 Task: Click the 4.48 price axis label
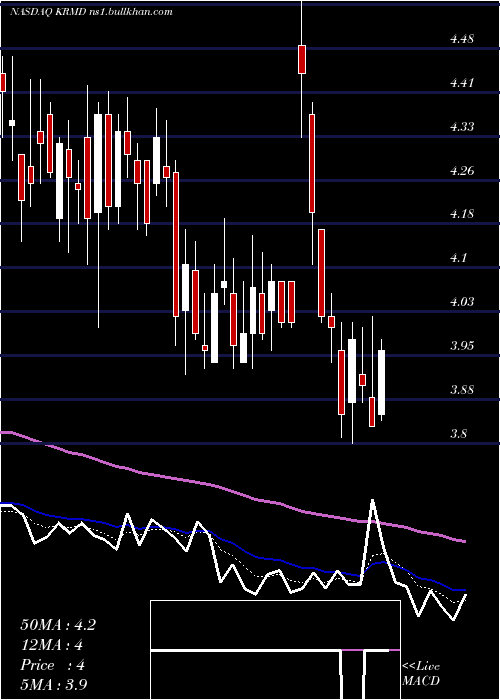pyautogui.click(x=462, y=39)
